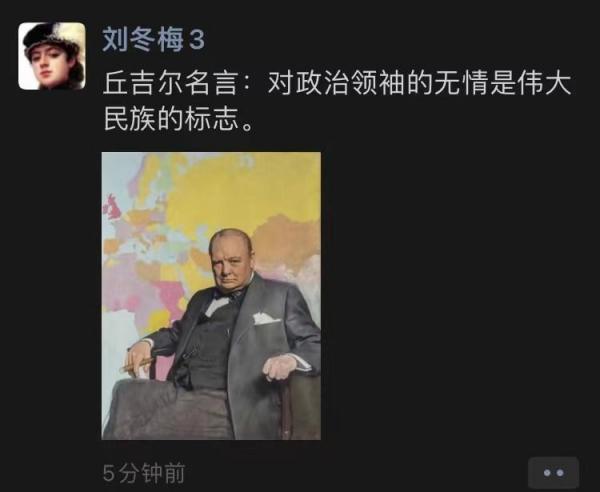The height and width of the screenshot is (492, 600).
Task: Select the second text line 民族的标志。
Action: [179, 119]
